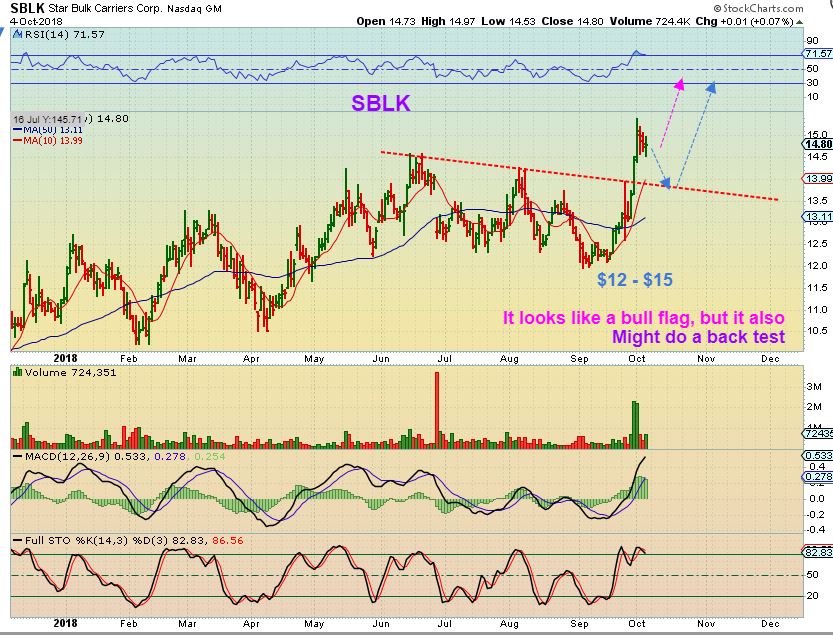Click the 90 RSI axis label
Image resolution: width=833 pixels, height=635 pixels.
pyautogui.click(x=812, y=40)
